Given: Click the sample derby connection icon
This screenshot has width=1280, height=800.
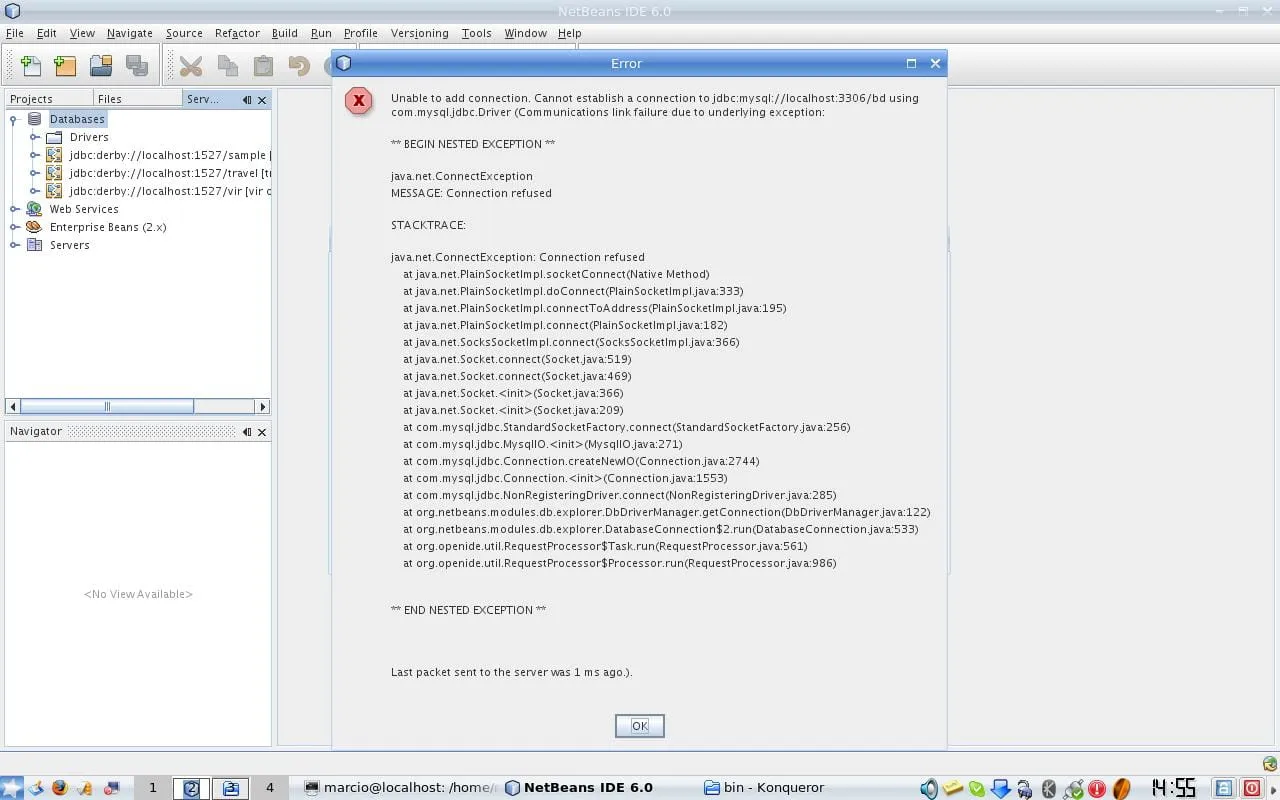Looking at the screenshot, I should [x=54, y=155].
